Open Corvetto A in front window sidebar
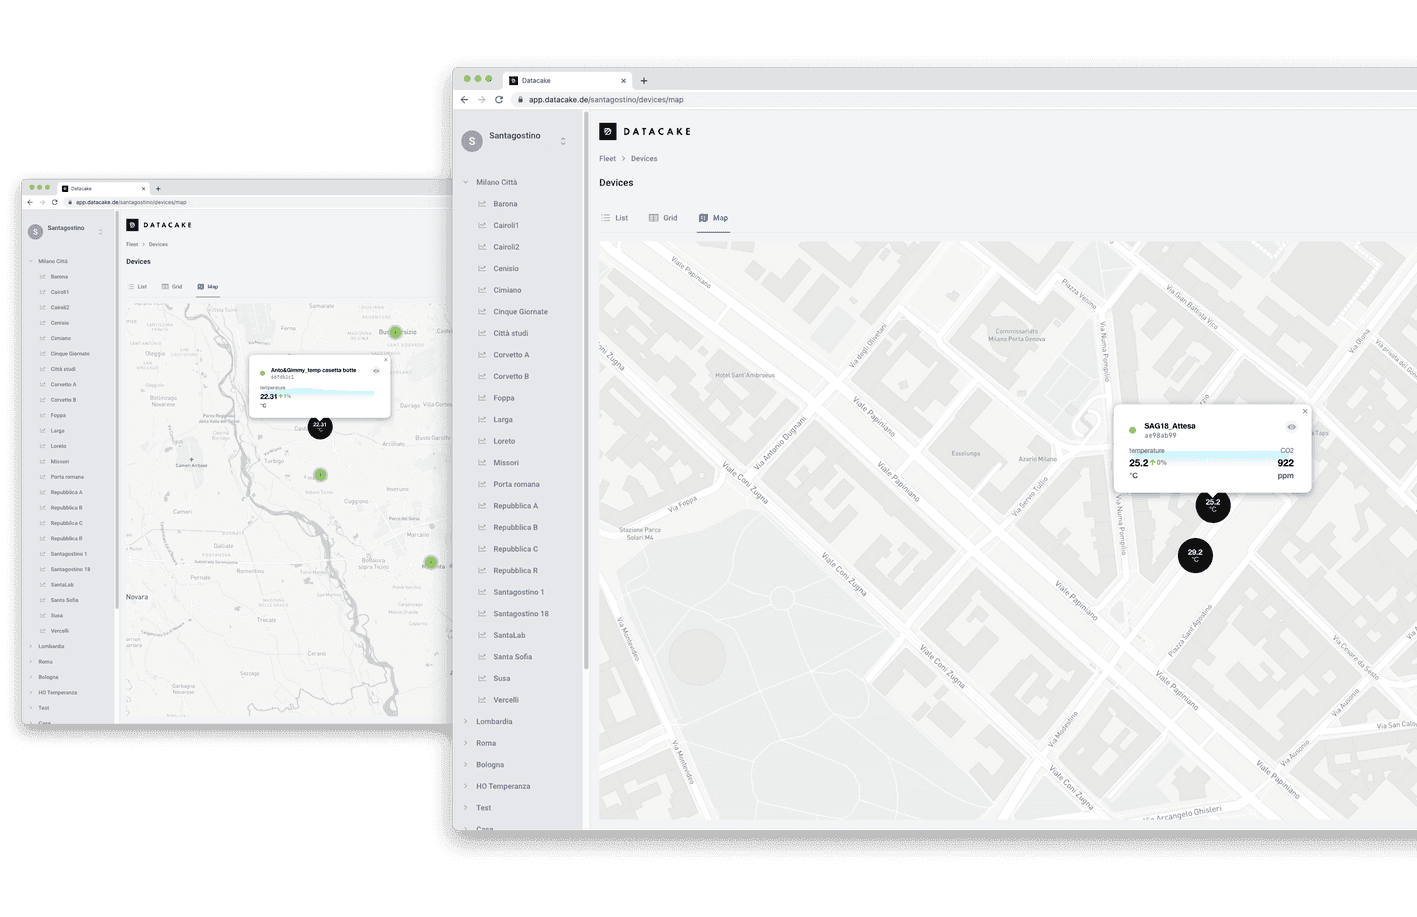1417x917 pixels. [511, 355]
